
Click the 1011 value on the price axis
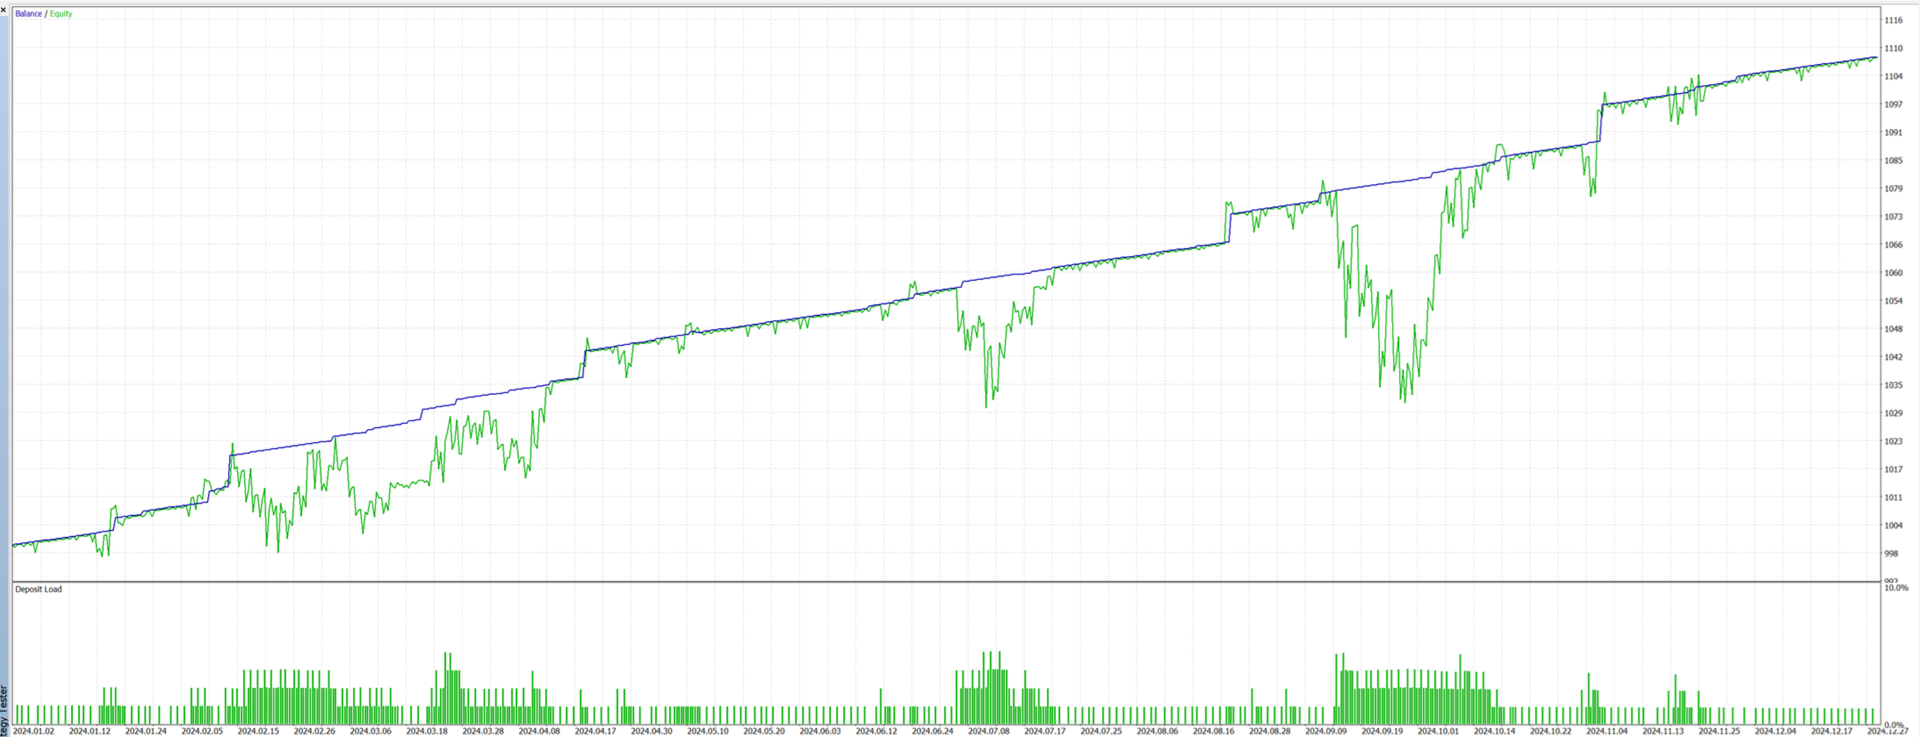pos(1893,497)
